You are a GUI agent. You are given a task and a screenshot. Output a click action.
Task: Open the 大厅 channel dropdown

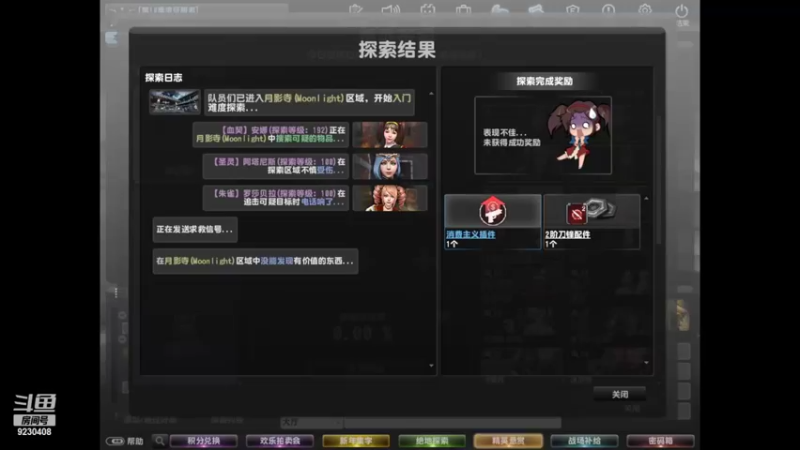click(311, 422)
